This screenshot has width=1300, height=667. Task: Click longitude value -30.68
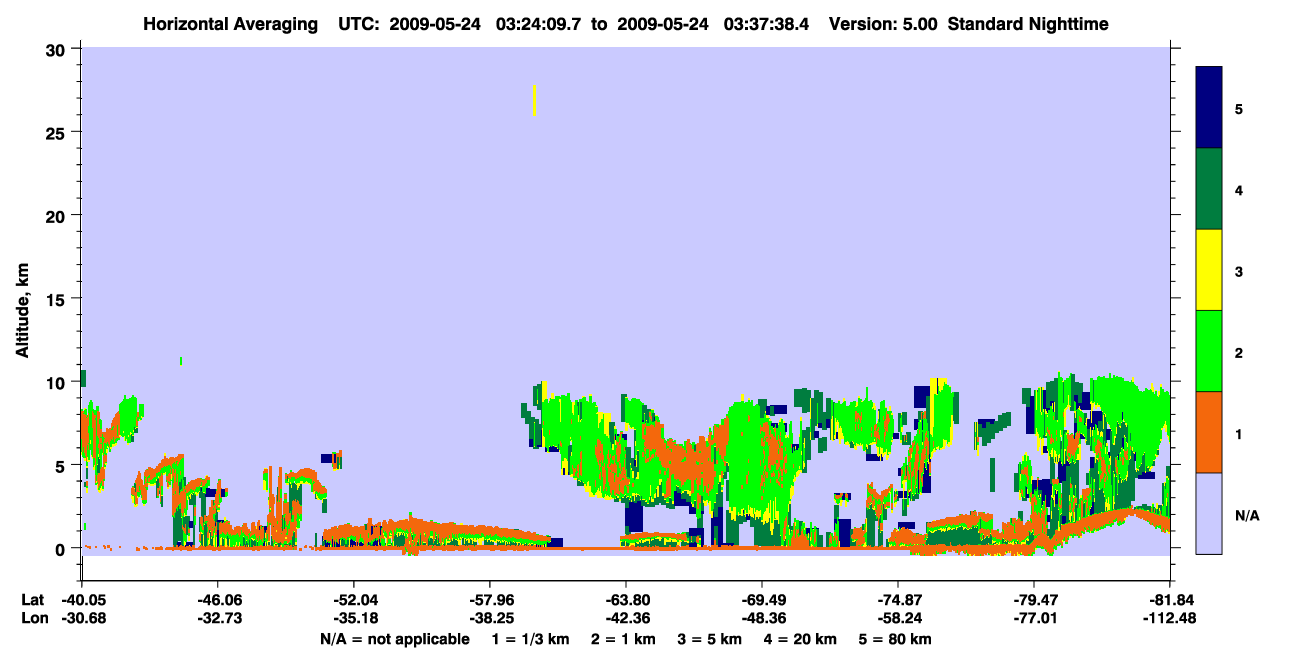[82, 618]
